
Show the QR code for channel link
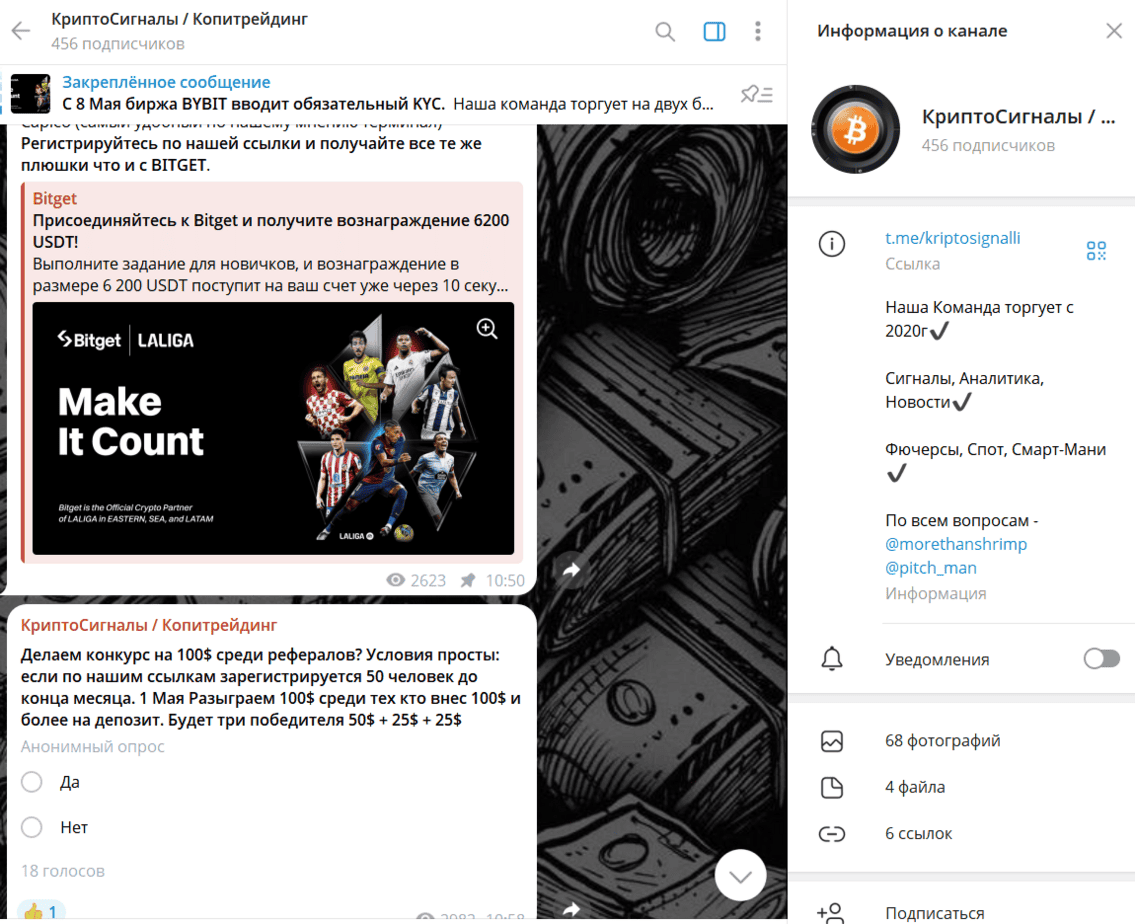(1096, 251)
